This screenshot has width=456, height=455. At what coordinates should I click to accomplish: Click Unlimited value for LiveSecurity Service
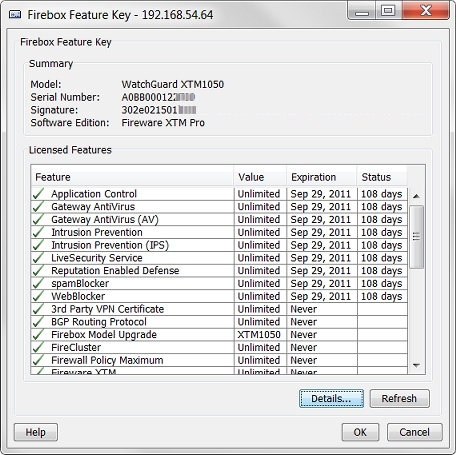tap(259, 258)
